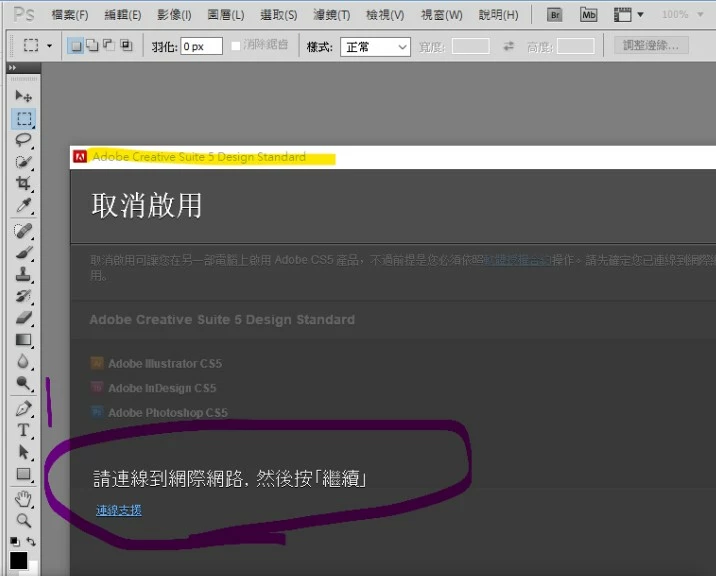Select the Horizontal Type tool
This screenshot has width=716, height=576.
coord(23,430)
